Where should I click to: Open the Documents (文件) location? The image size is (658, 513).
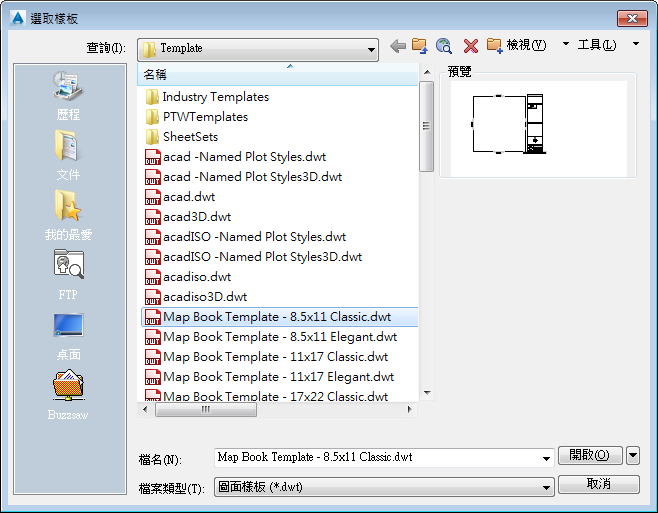[68, 156]
